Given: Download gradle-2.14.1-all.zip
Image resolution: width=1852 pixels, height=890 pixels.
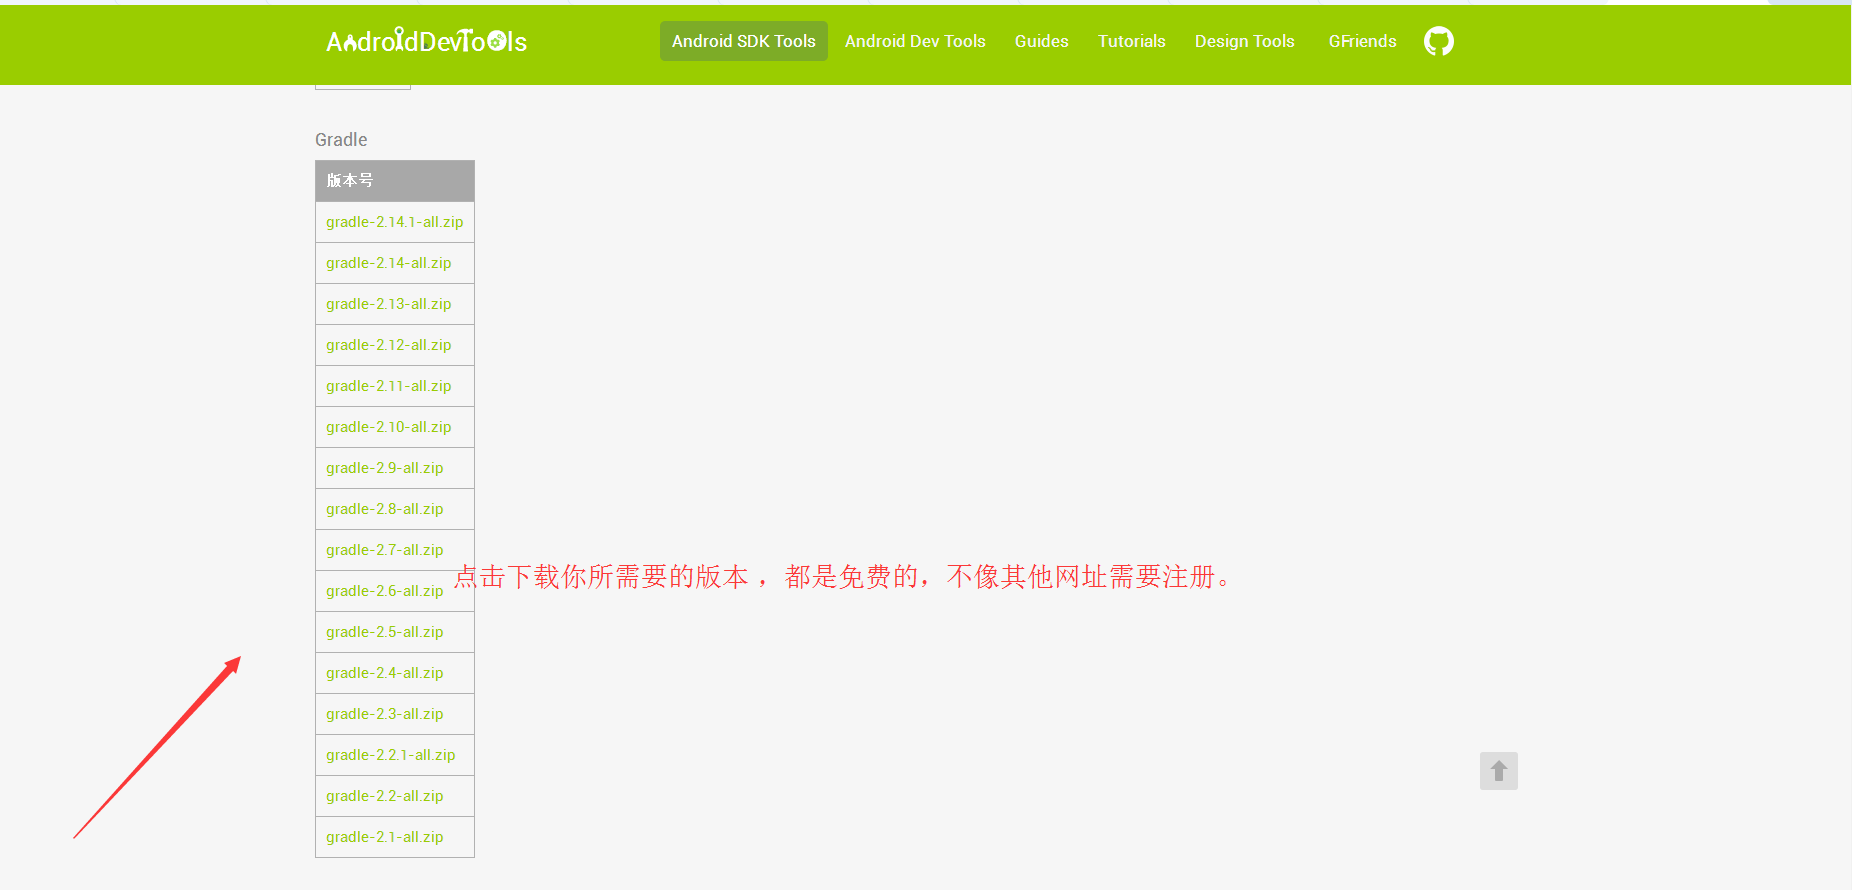Looking at the screenshot, I should point(394,222).
